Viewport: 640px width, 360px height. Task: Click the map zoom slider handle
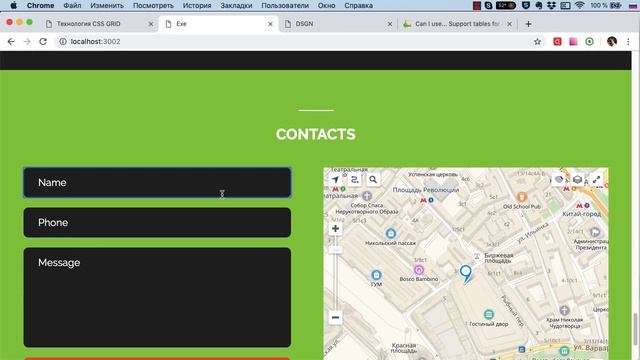click(x=335, y=249)
